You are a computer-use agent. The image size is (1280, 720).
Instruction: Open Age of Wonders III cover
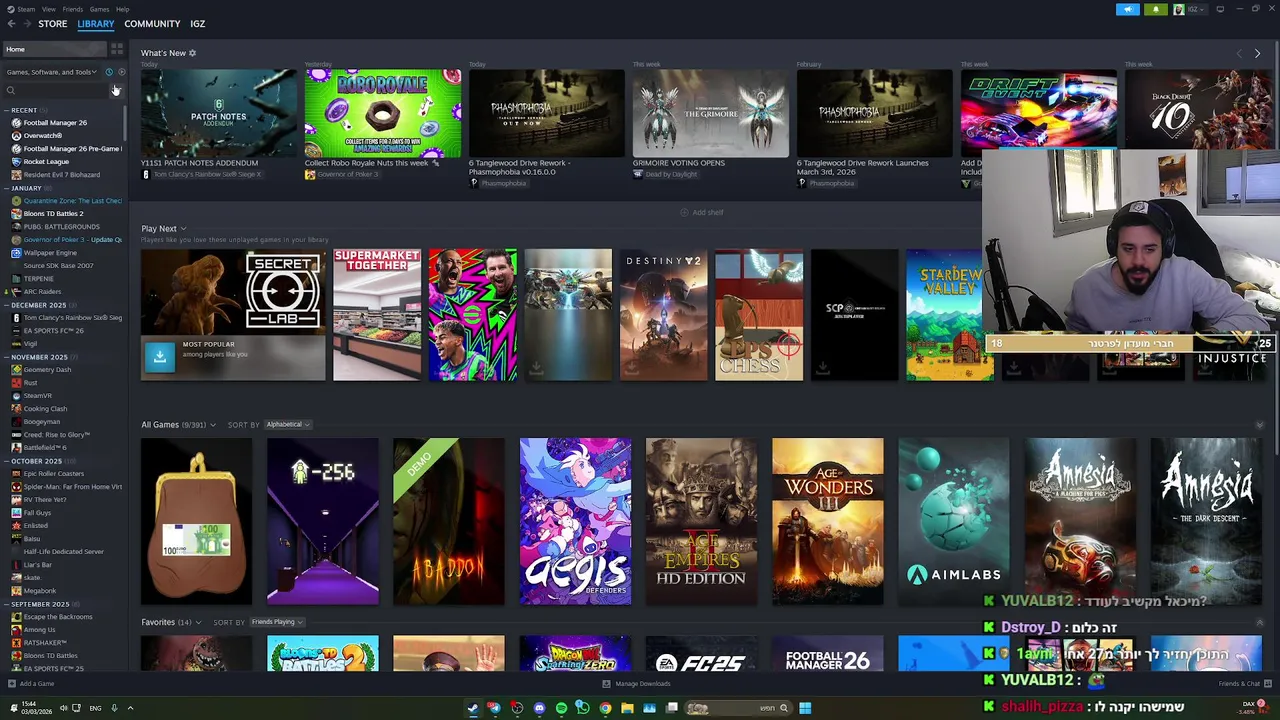point(828,521)
